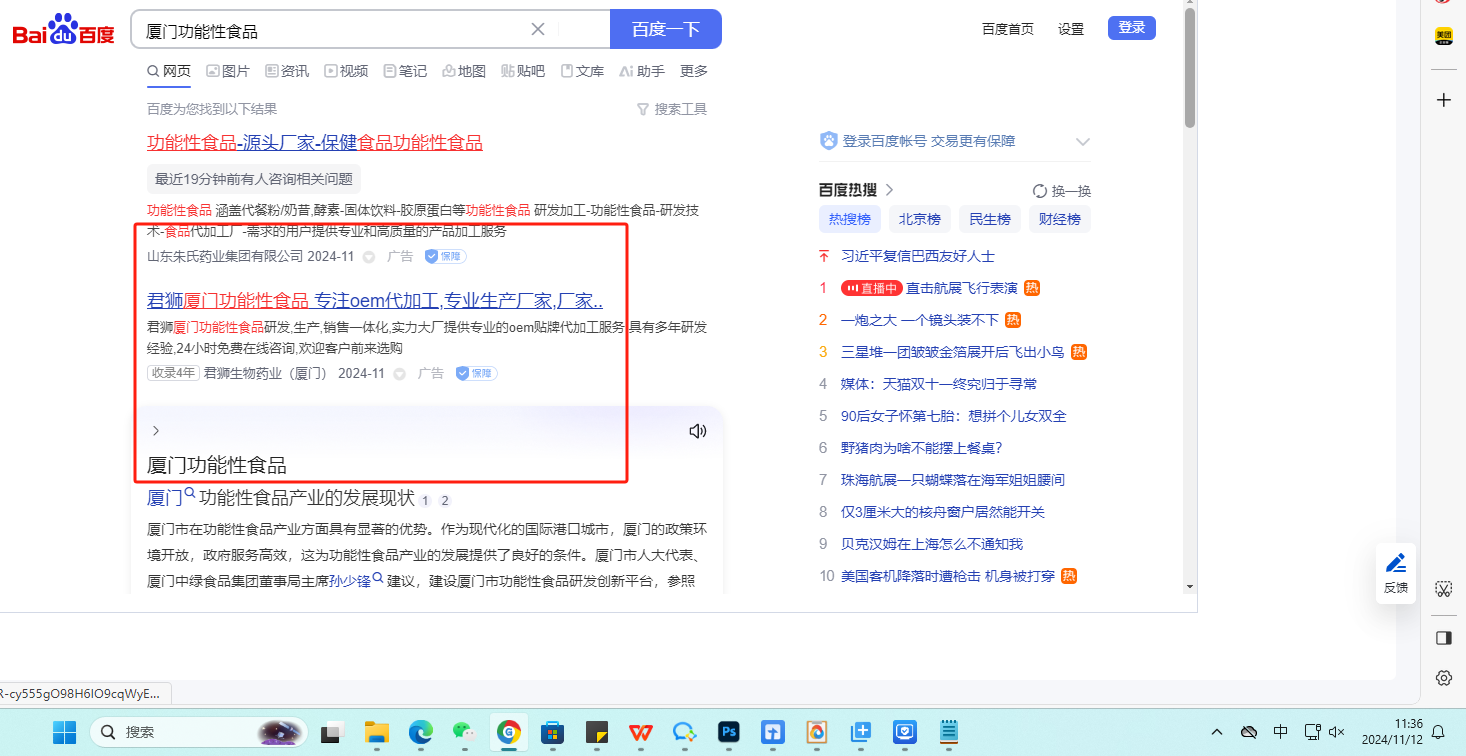The width and height of the screenshot is (1466, 756).
Task: Expand the 登录百度帐号 panel chevron
Action: coord(1082,142)
